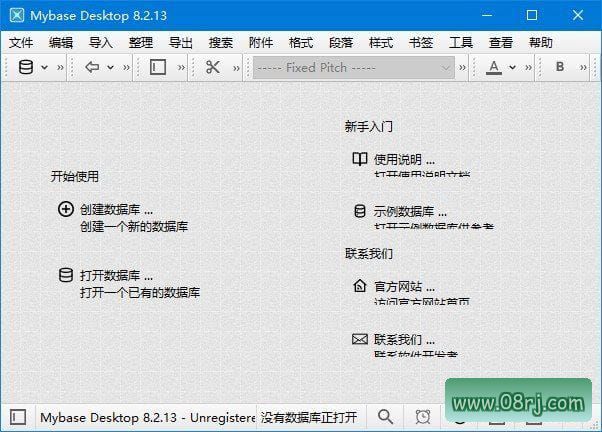Open the 联系我们 ... link
Image resolution: width=602 pixels, height=432 pixels.
[404, 339]
